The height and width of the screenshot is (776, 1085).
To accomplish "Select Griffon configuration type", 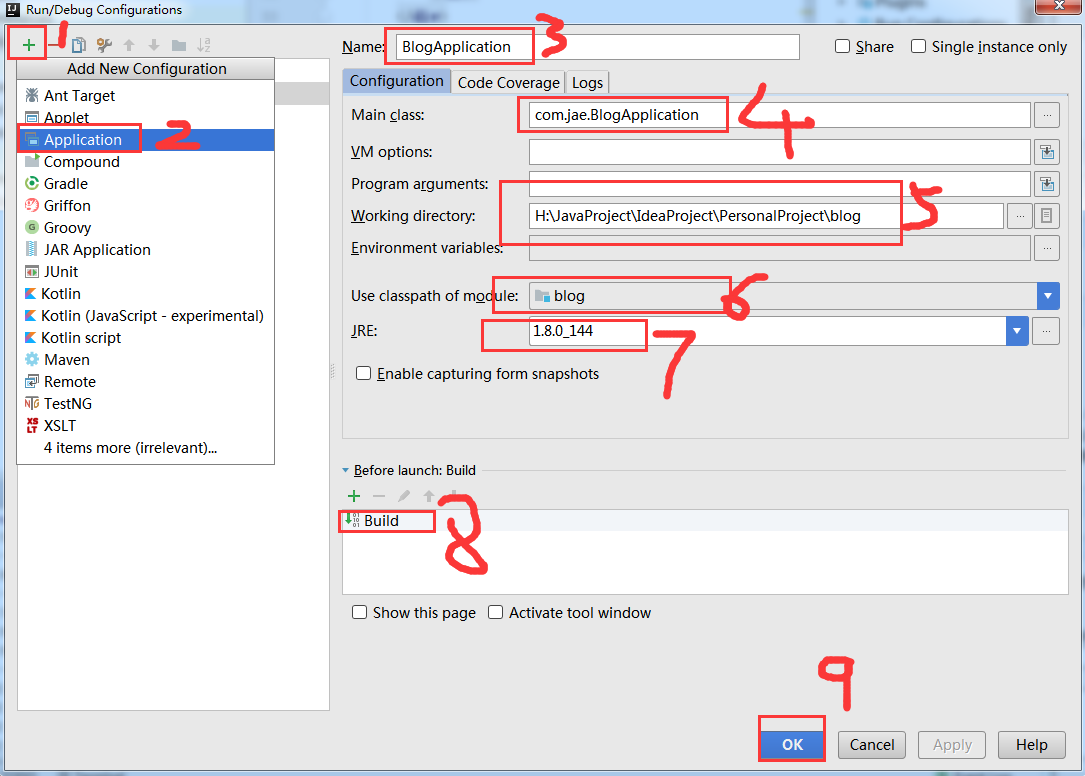I will (x=145, y=206).
